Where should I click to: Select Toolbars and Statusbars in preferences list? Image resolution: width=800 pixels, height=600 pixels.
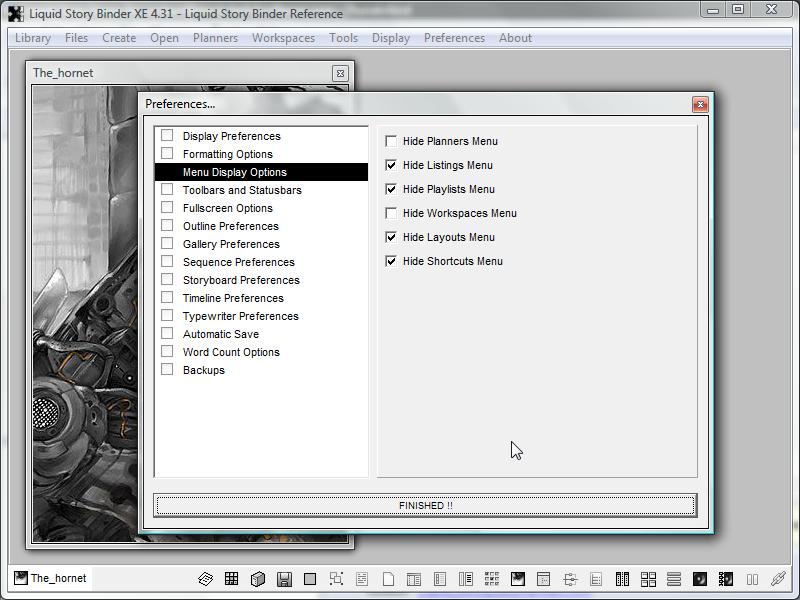(241, 190)
